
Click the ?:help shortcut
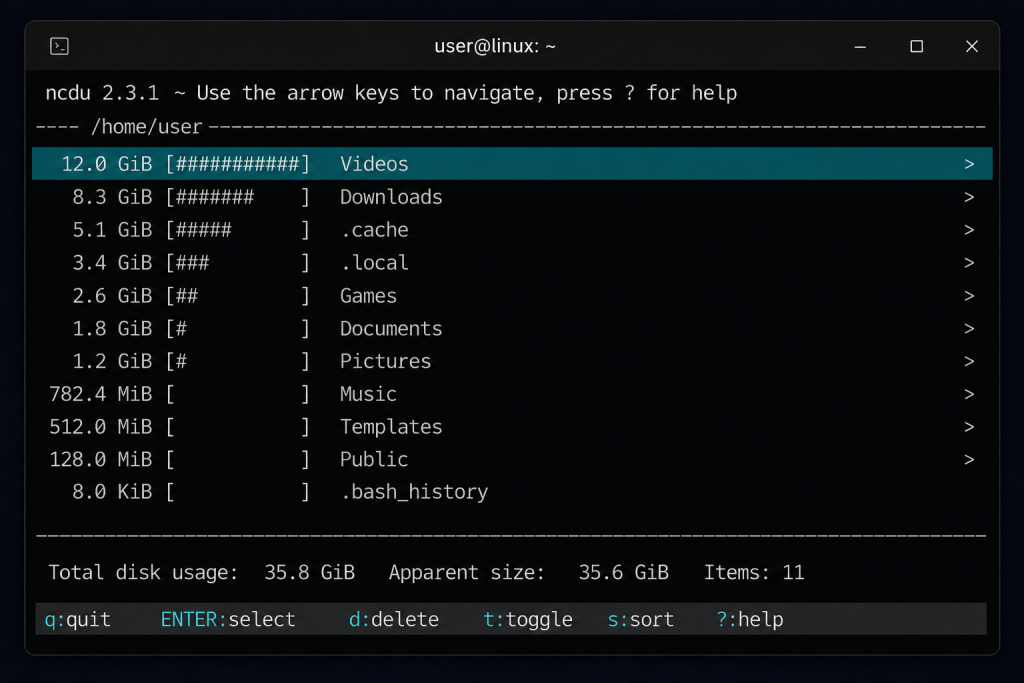[x=750, y=619]
